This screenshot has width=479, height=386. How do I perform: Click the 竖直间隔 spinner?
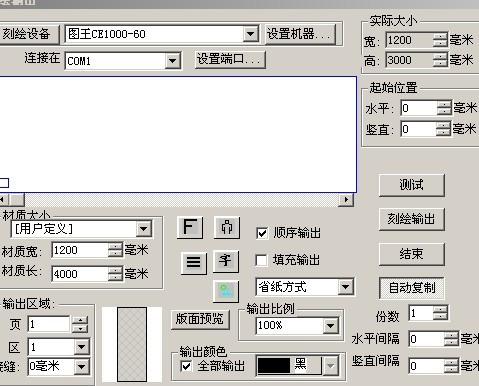tap(452, 366)
